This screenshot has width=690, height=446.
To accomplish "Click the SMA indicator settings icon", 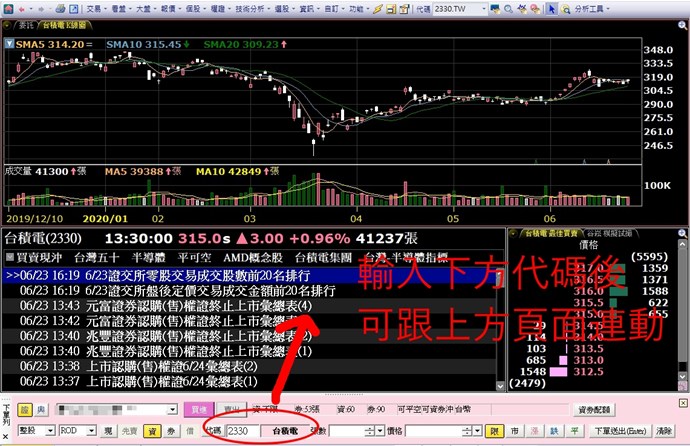I will 9,44.
